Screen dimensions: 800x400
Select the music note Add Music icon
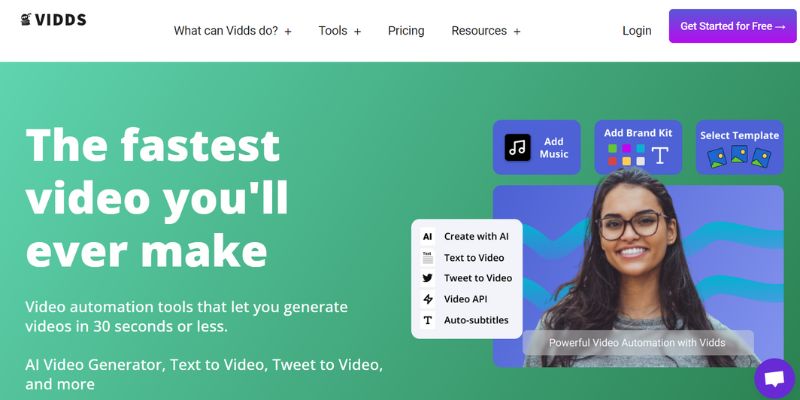coord(517,147)
